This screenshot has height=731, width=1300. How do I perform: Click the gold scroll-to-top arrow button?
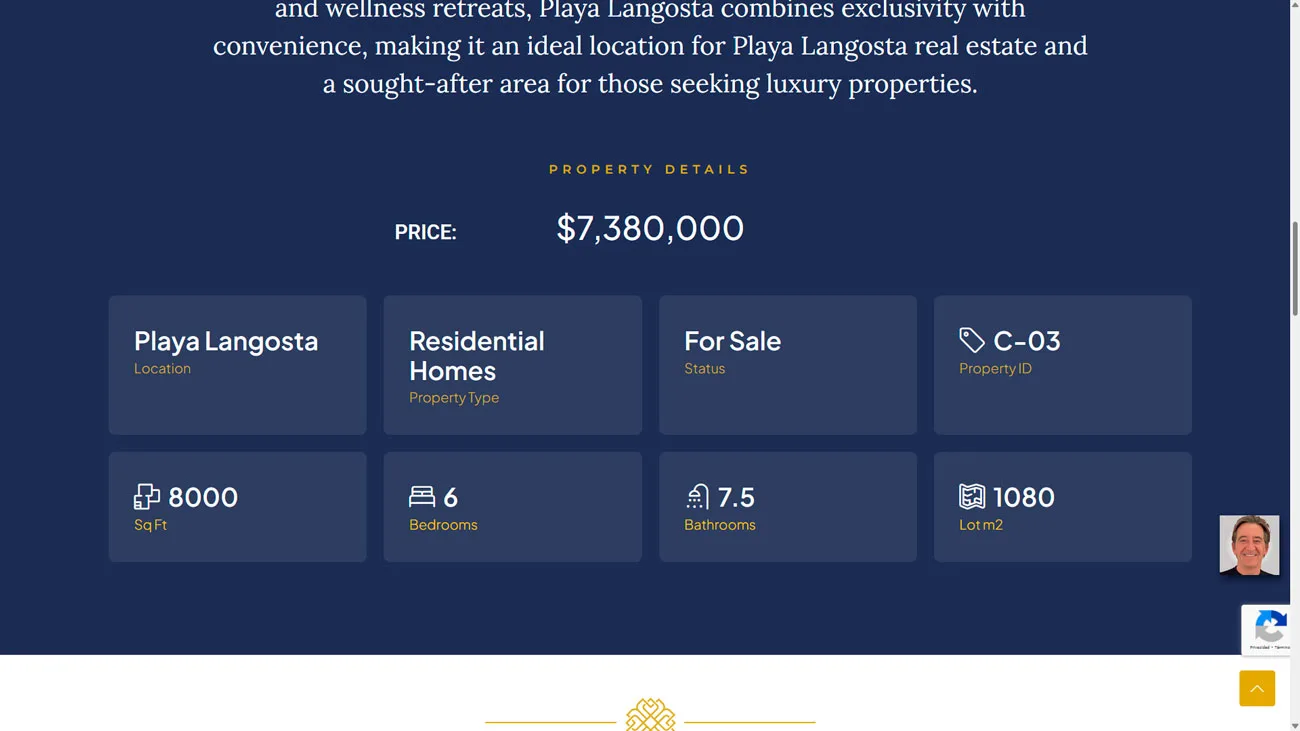click(x=1257, y=688)
